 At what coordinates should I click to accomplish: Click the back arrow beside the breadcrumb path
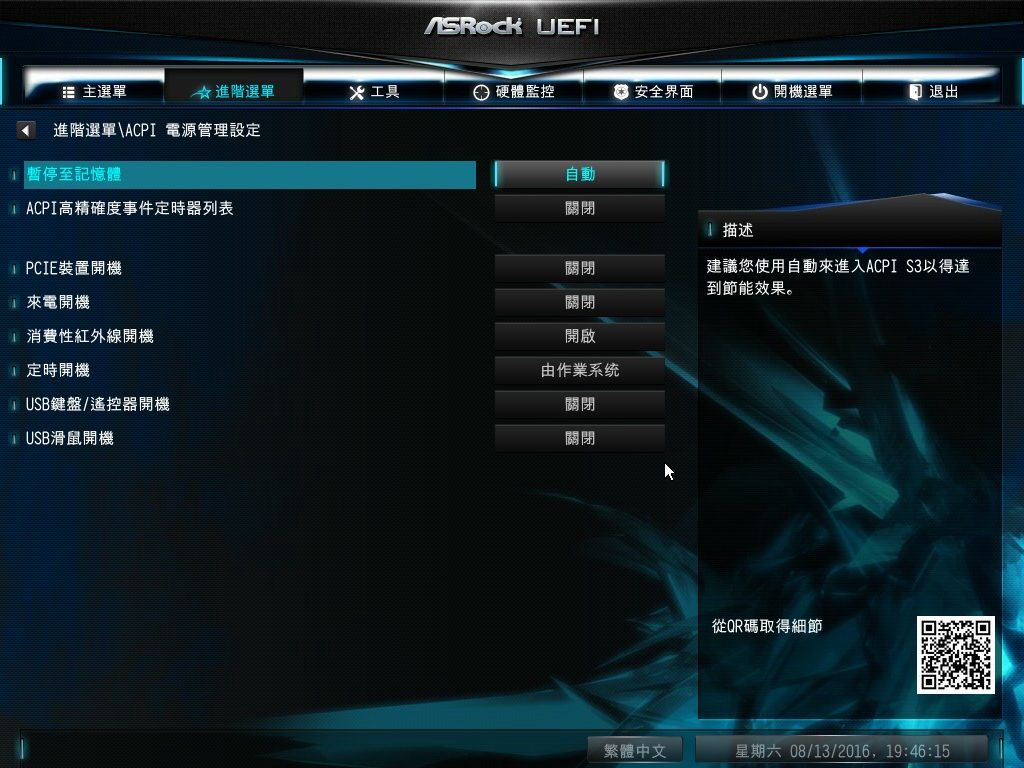[25, 130]
